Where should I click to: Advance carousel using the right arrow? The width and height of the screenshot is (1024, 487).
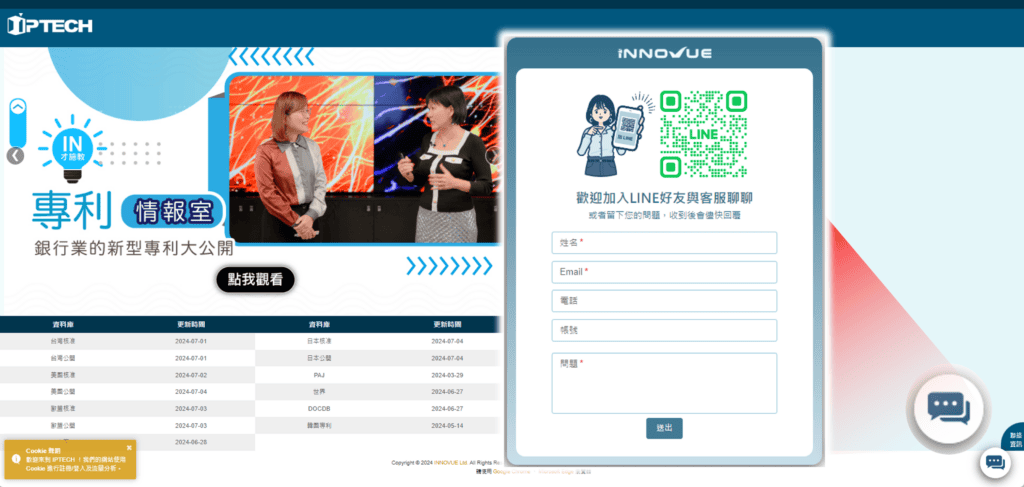[x=492, y=156]
